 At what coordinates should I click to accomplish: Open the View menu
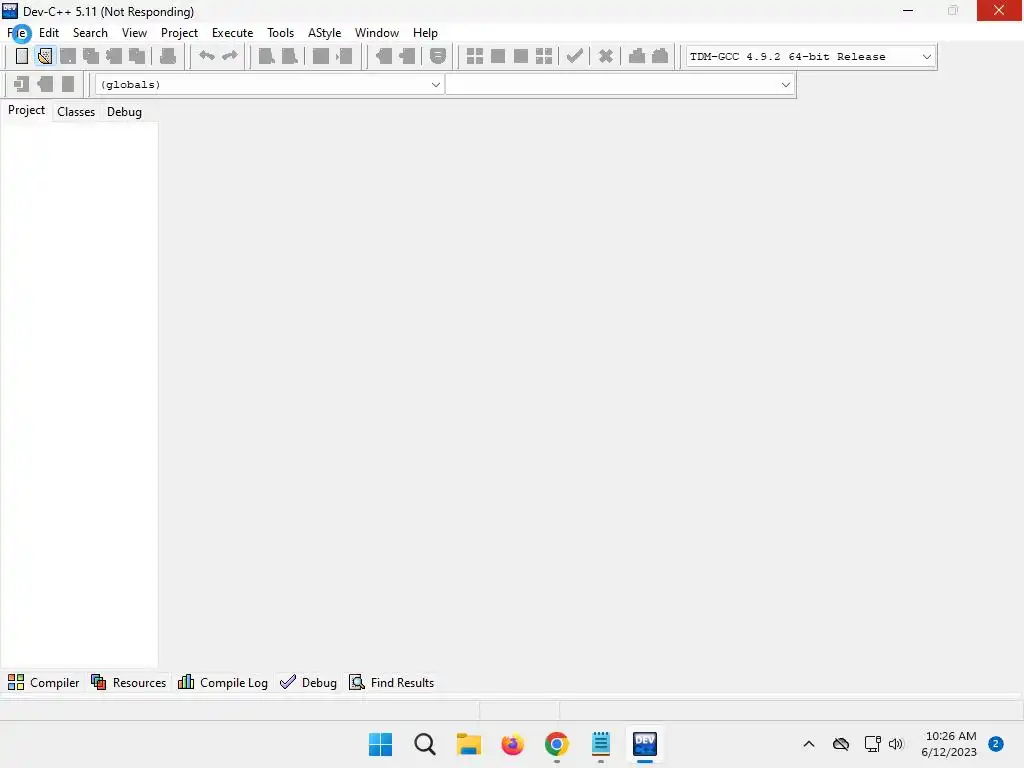pos(135,33)
